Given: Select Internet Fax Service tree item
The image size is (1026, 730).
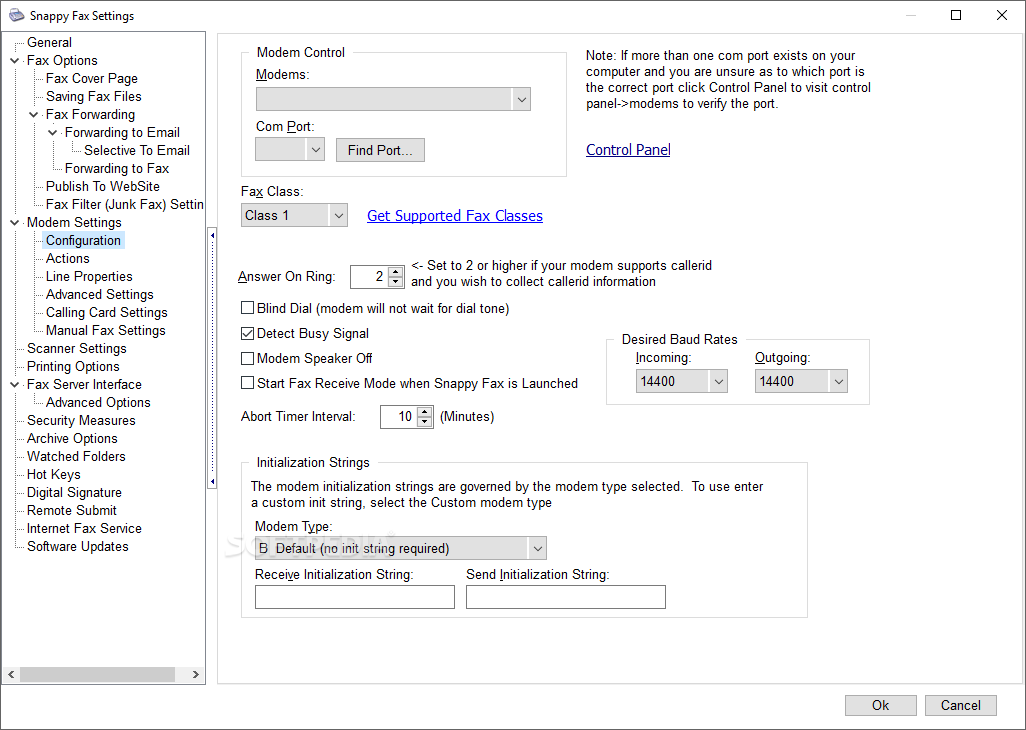Looking at the screenshot, I should coord(84,529).
